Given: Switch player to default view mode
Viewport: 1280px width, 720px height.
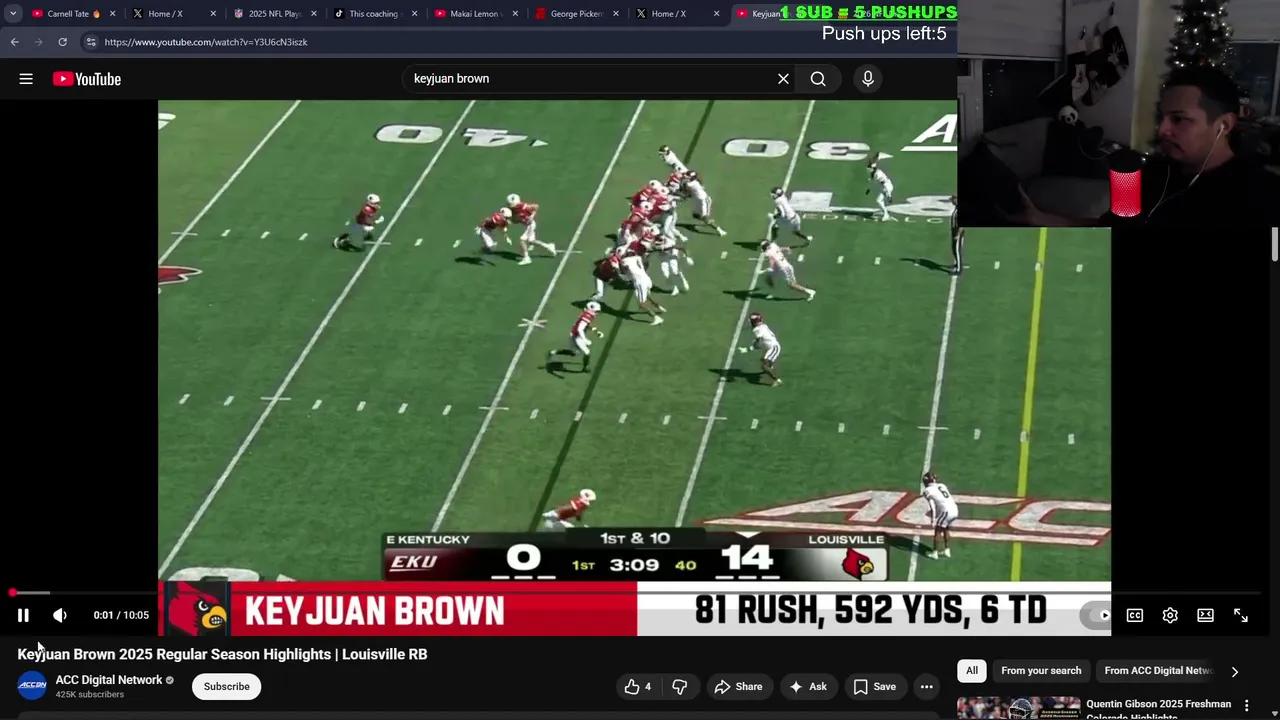Looking at the screenshot, I should [1205, 615].
